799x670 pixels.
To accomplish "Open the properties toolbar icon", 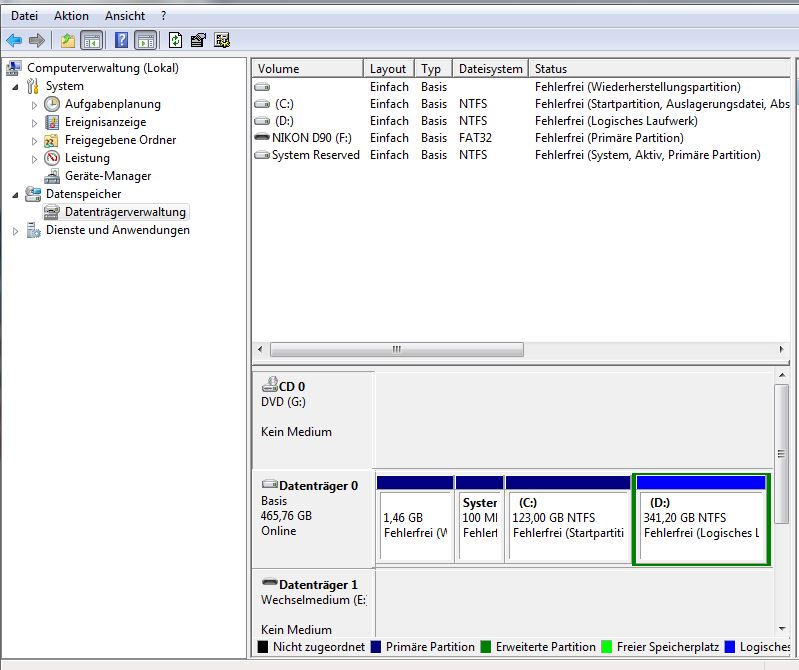I will point(198,40).
